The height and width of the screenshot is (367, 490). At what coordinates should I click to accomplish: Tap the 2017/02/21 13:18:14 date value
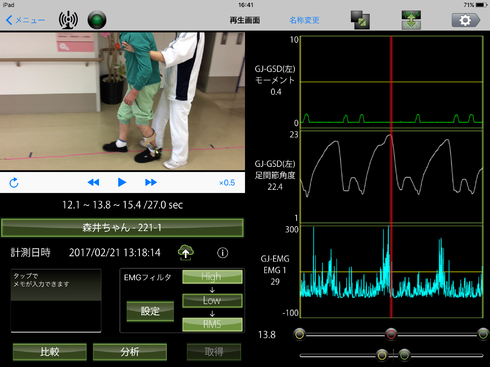(x=115, y=253)
